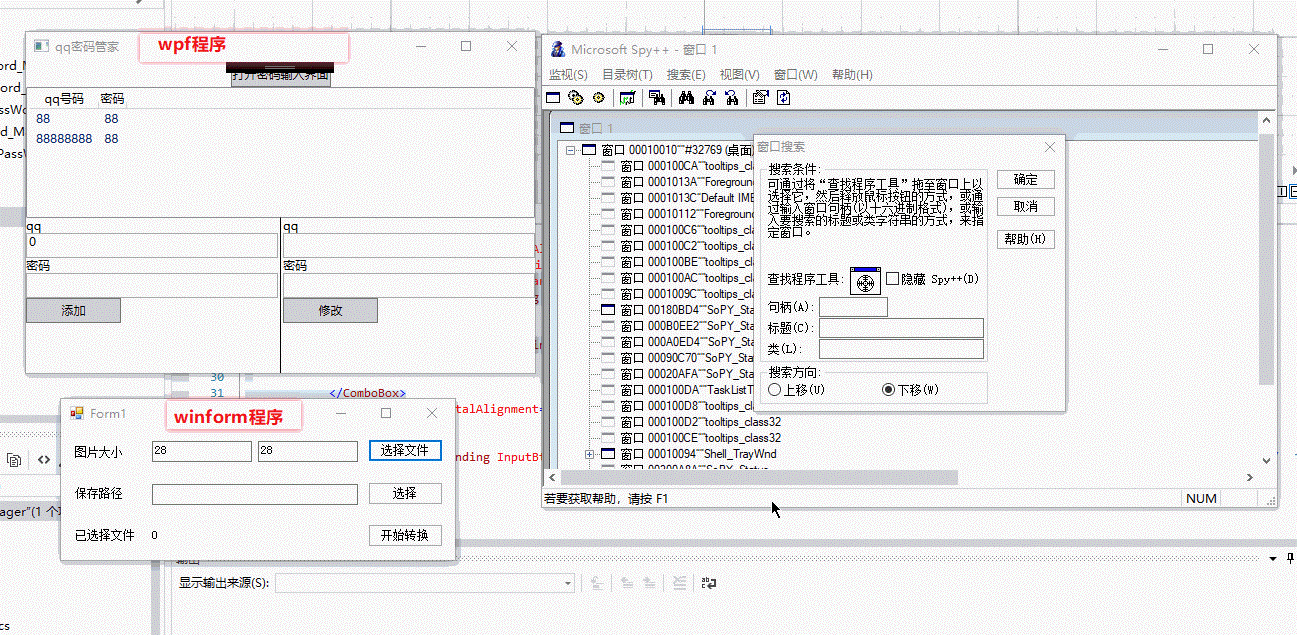Click the Find Previous binoculars icon in Spy++

731,98
